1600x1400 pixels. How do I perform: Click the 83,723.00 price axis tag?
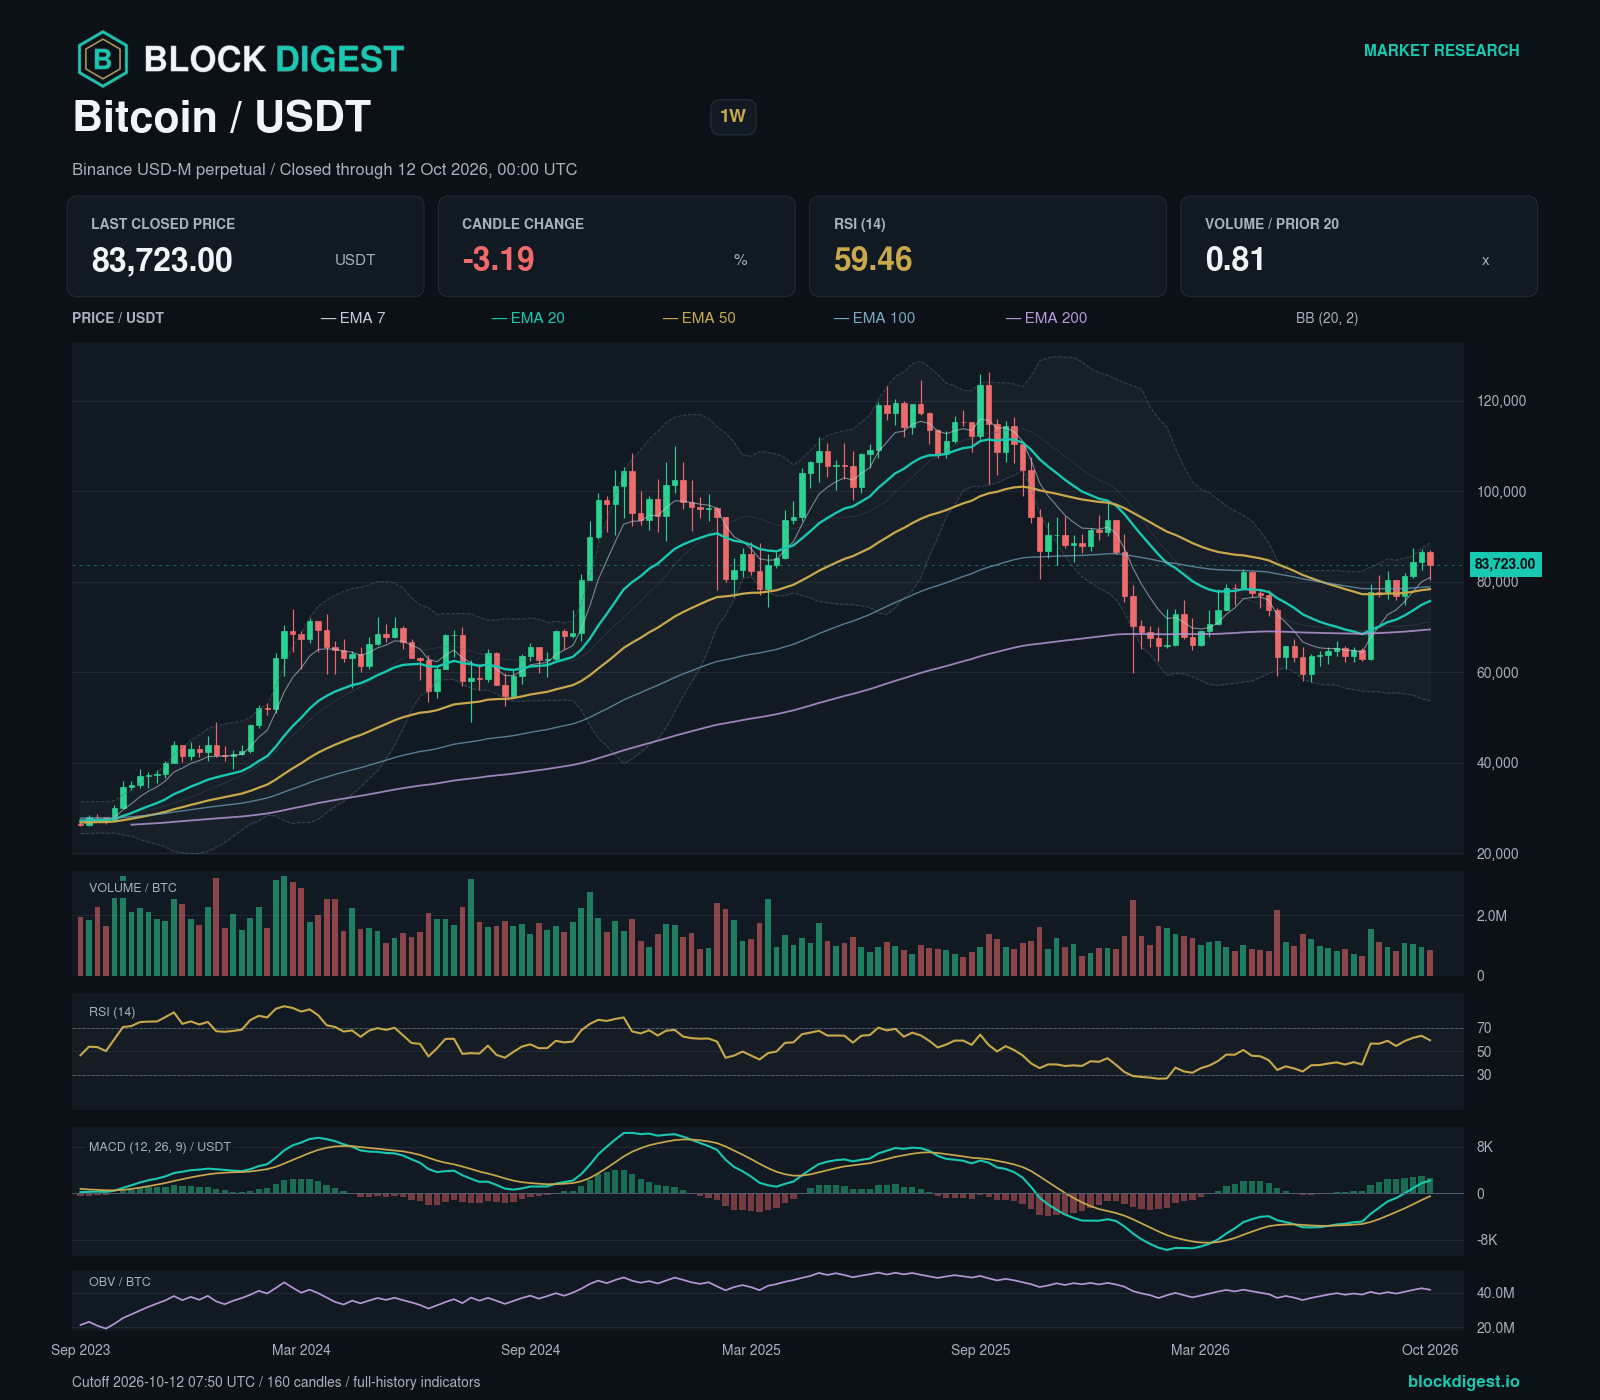(x=1505, y=564)
